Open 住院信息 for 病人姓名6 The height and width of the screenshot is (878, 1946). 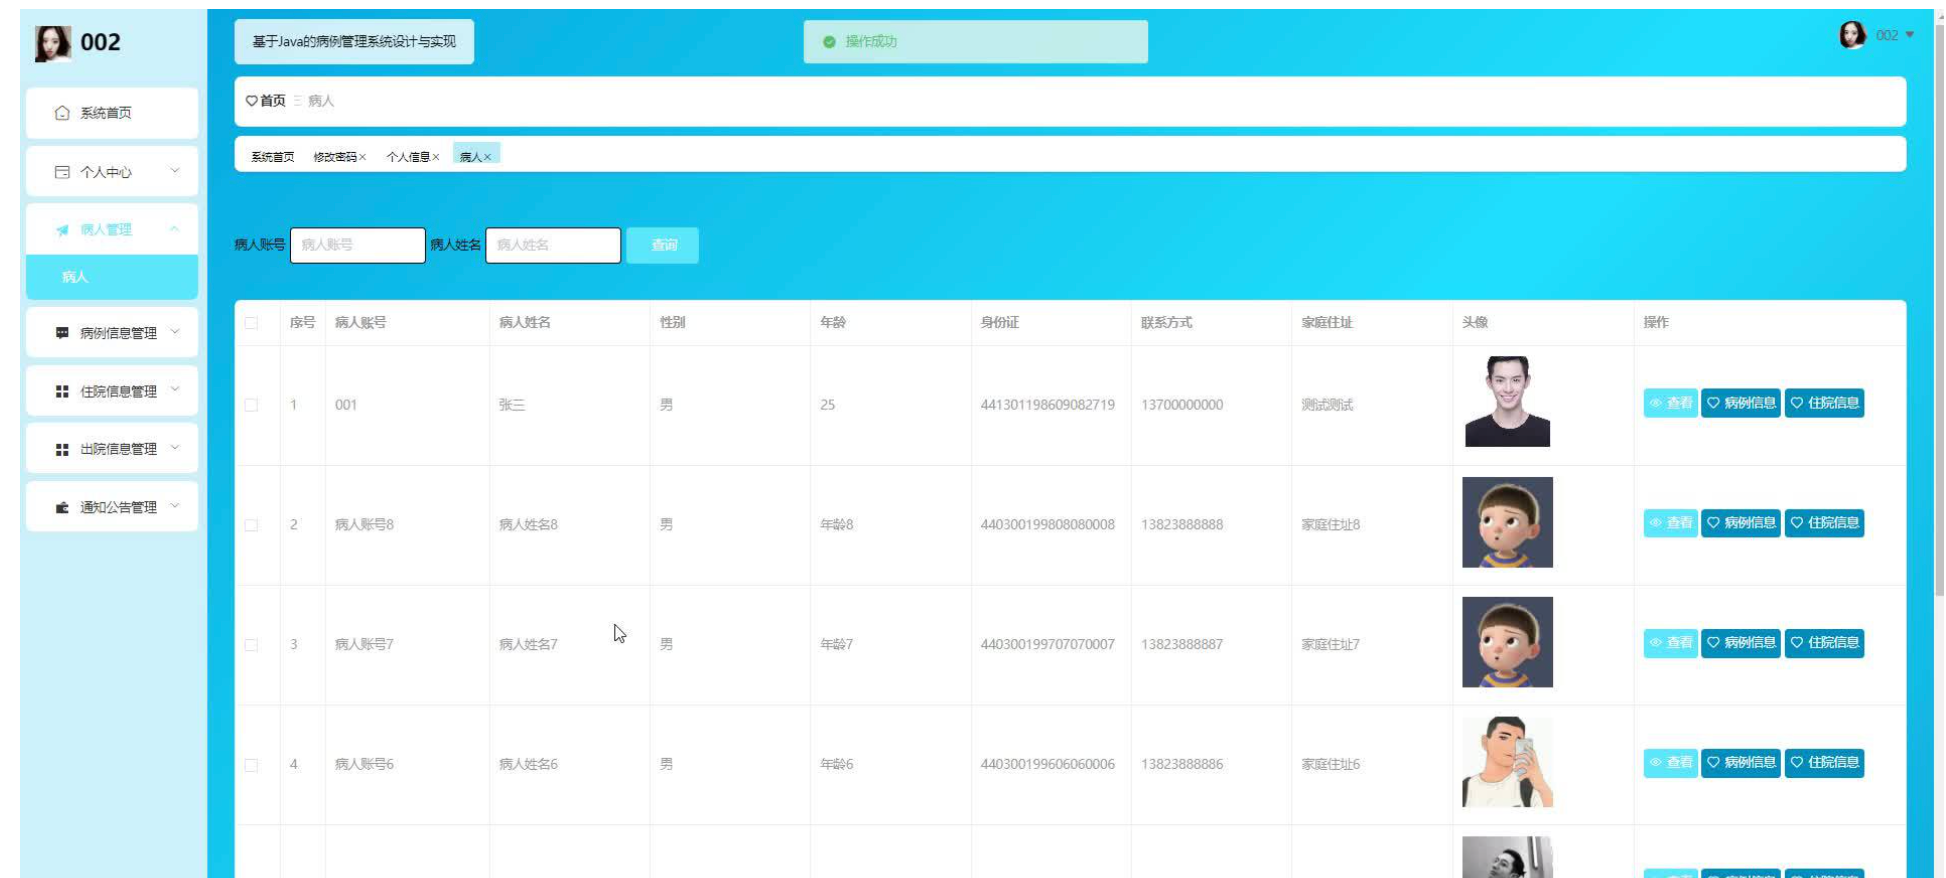pyautogui.click(x=1825, y=763)
